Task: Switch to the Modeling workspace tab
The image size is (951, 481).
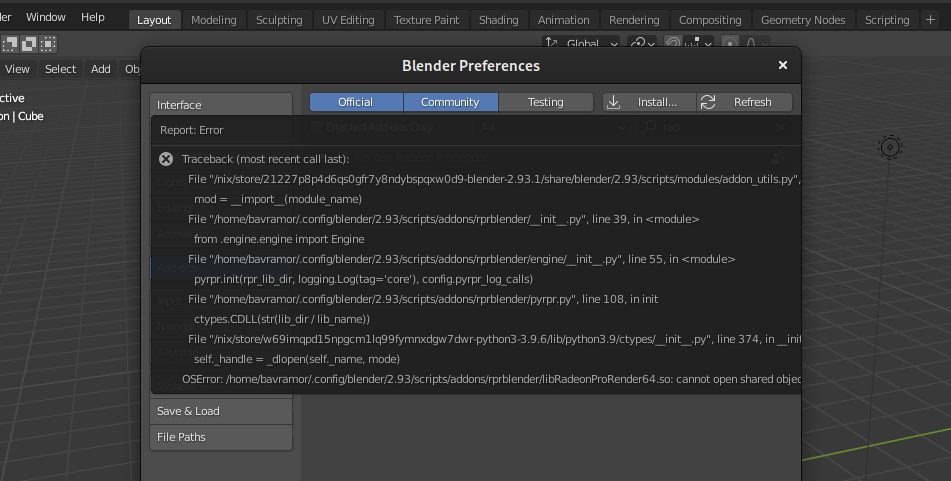Action: pyautogui.click(x=213, y=20)
